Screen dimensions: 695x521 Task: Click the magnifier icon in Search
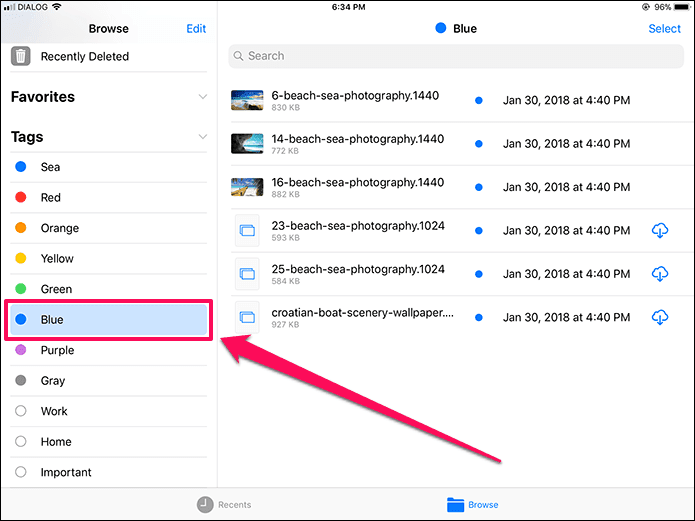[238, 56]
